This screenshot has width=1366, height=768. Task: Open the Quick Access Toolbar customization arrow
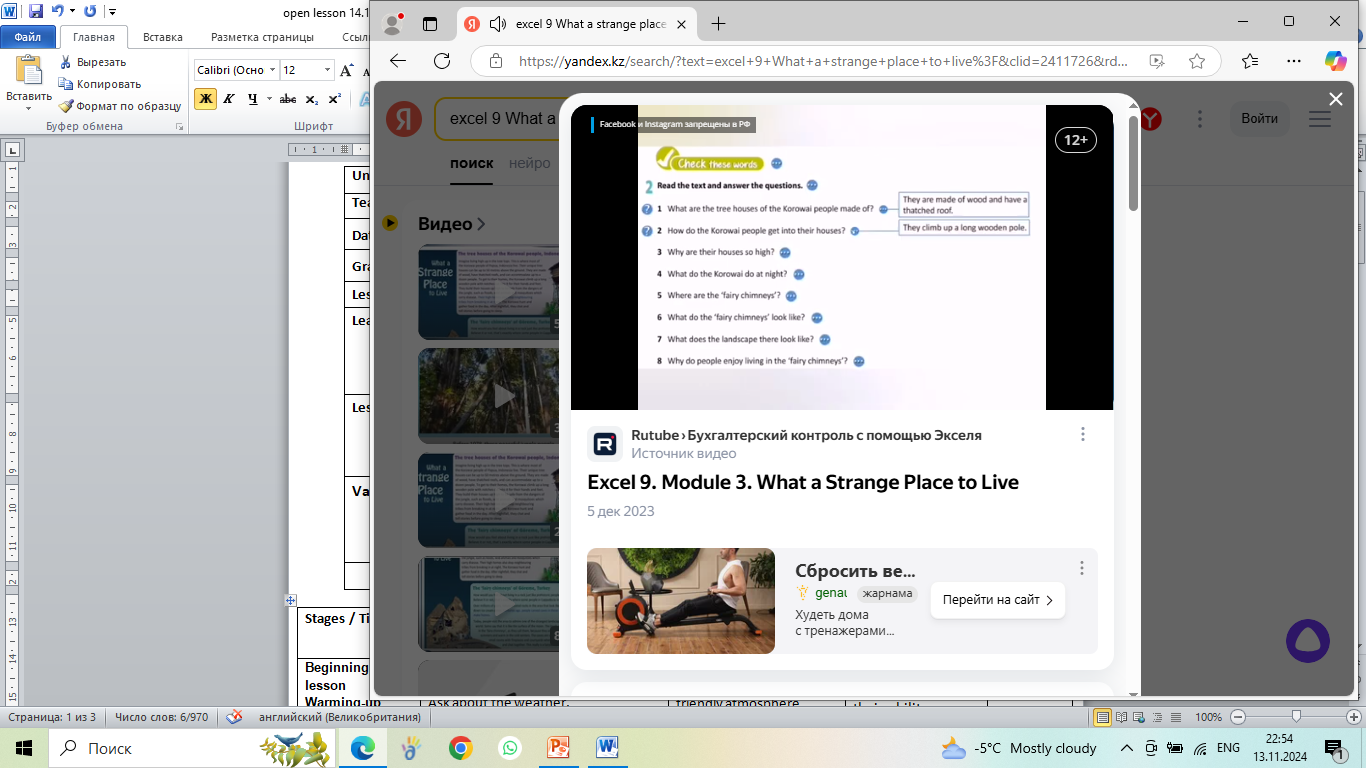111,12
